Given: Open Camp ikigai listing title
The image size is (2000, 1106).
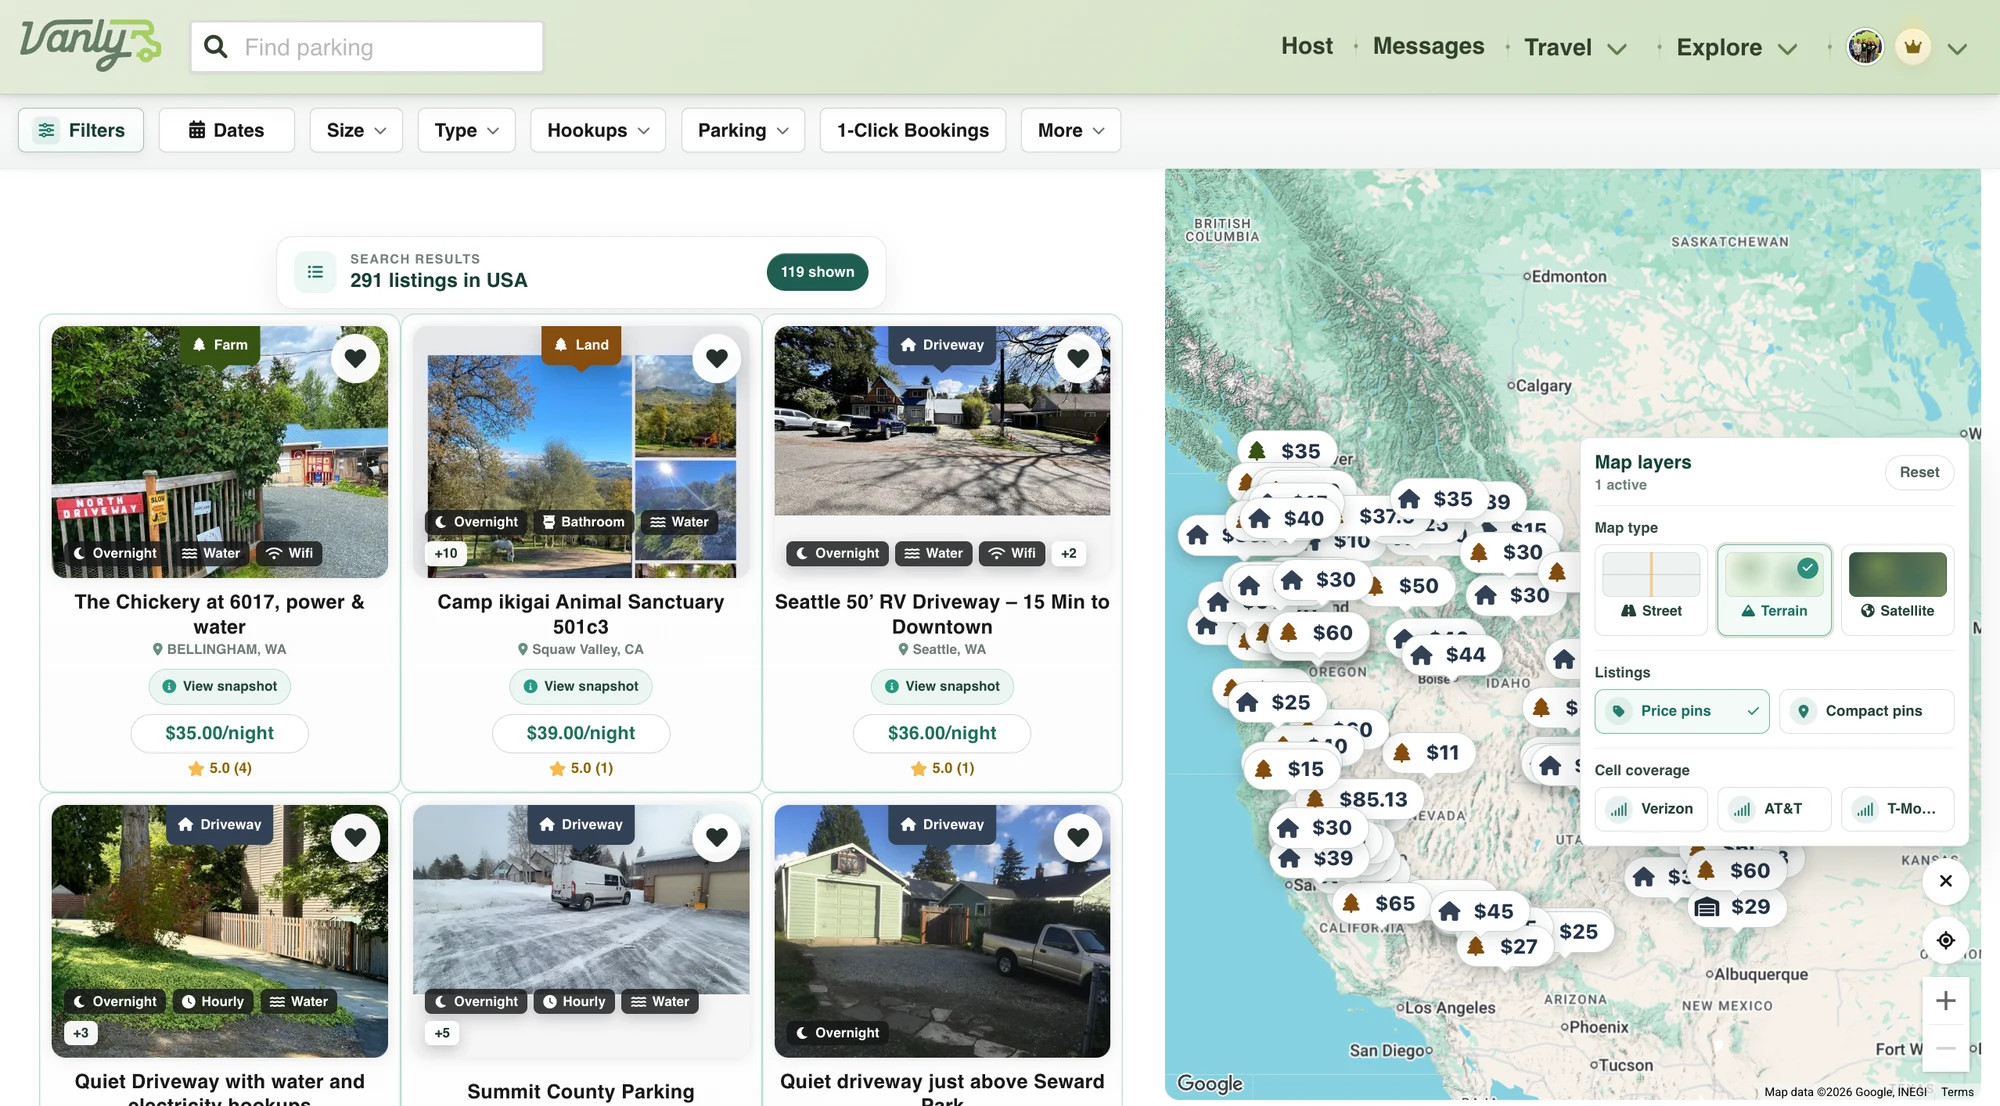Looking at the screenshot, I should 581,614.
